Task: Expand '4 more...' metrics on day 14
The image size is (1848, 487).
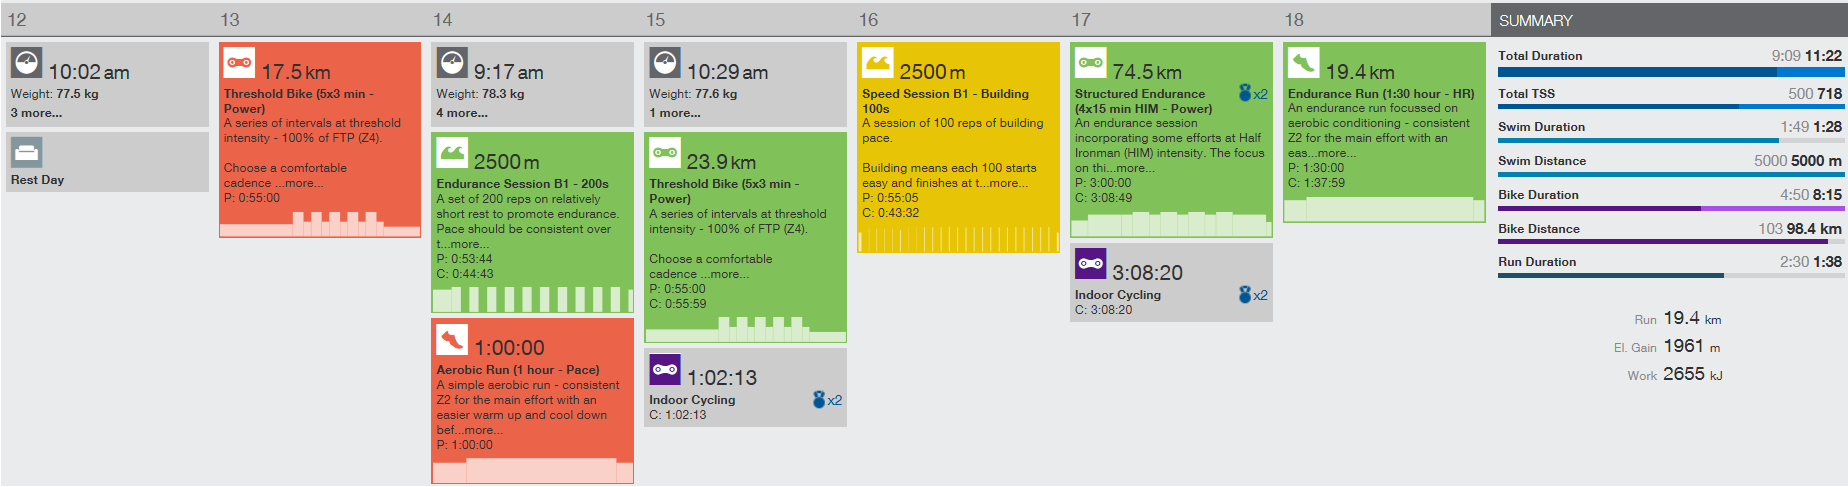Action: 462,113
